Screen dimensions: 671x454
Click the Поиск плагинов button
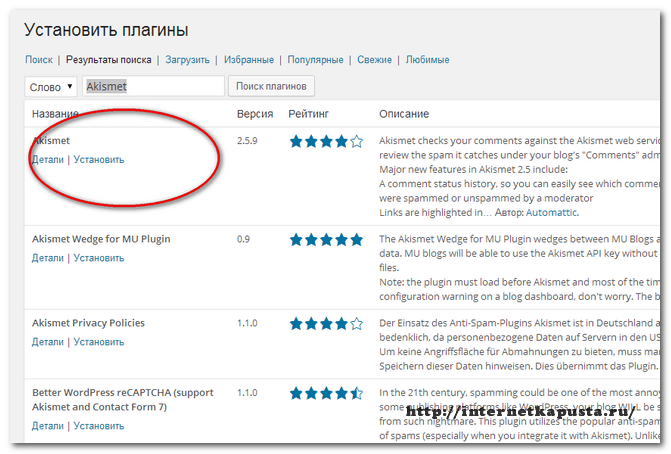(x=271, y=86)
